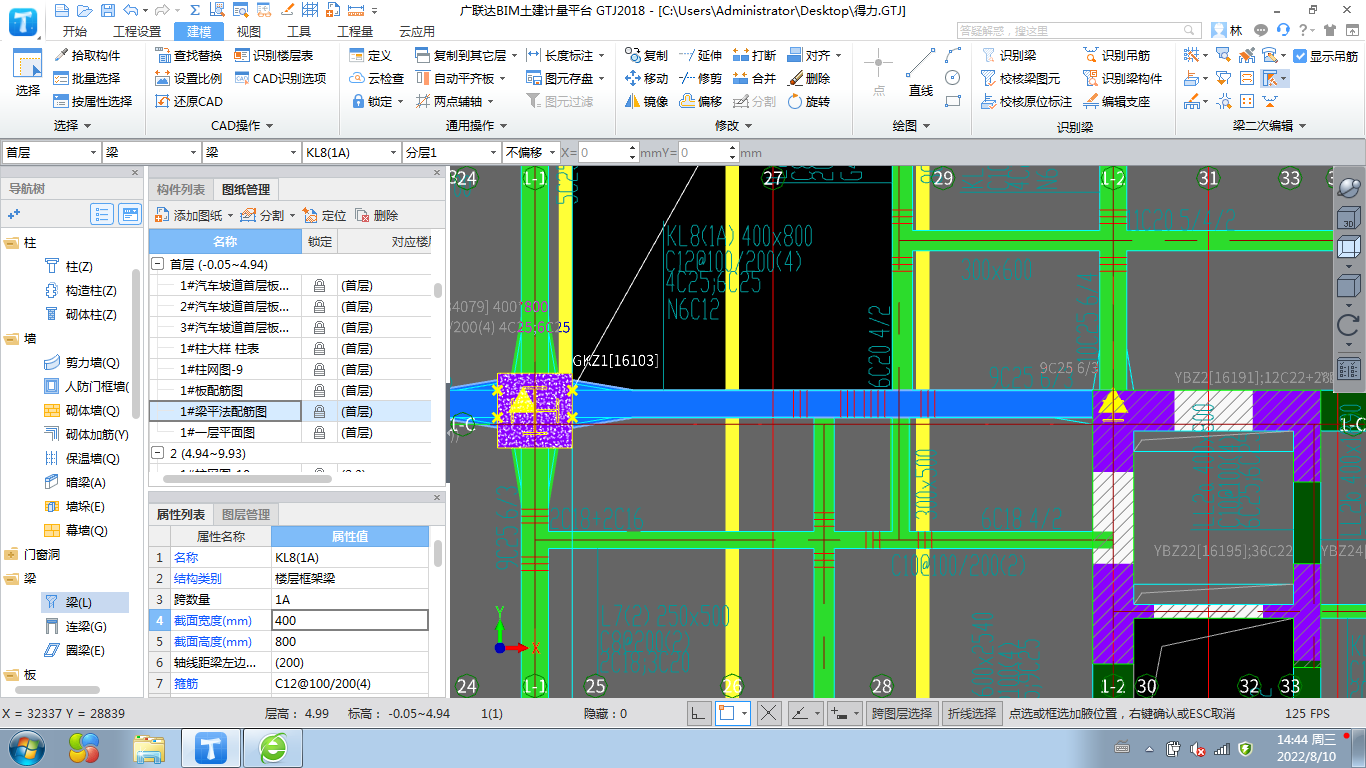Image resolution: width=1366 pixels, height=768 pixels.
Task: Click 校核梁图元 tool
Action: click(1020, 78)
